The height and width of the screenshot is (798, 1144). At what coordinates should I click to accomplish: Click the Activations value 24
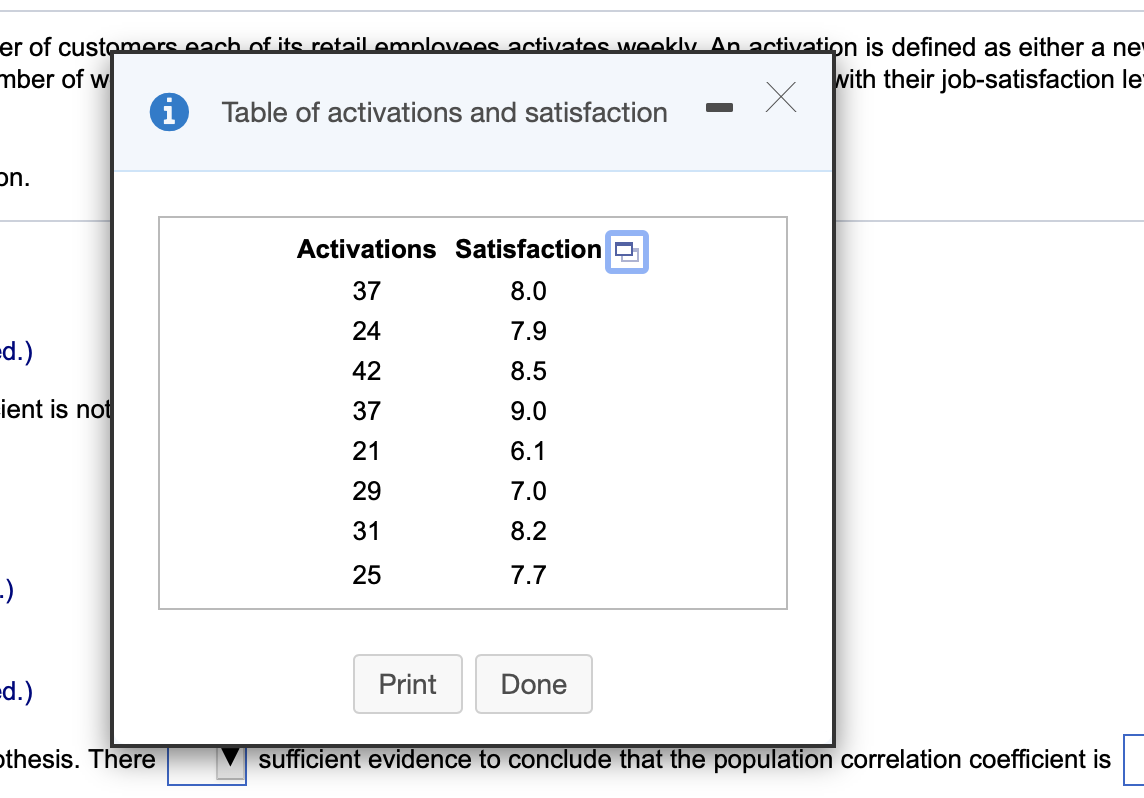[366, 331]
